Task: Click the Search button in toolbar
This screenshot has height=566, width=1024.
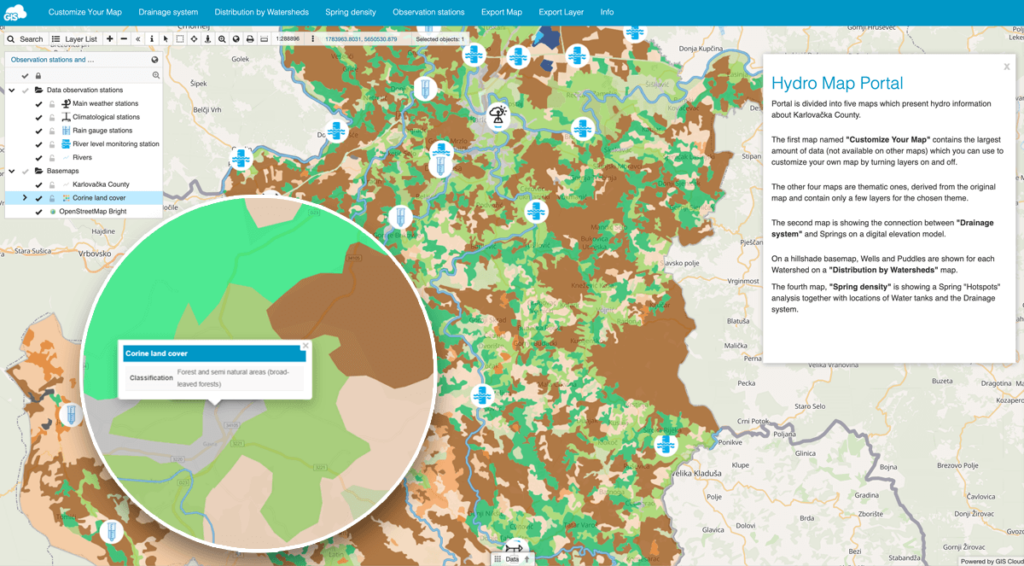Action: tap(25, 39)
